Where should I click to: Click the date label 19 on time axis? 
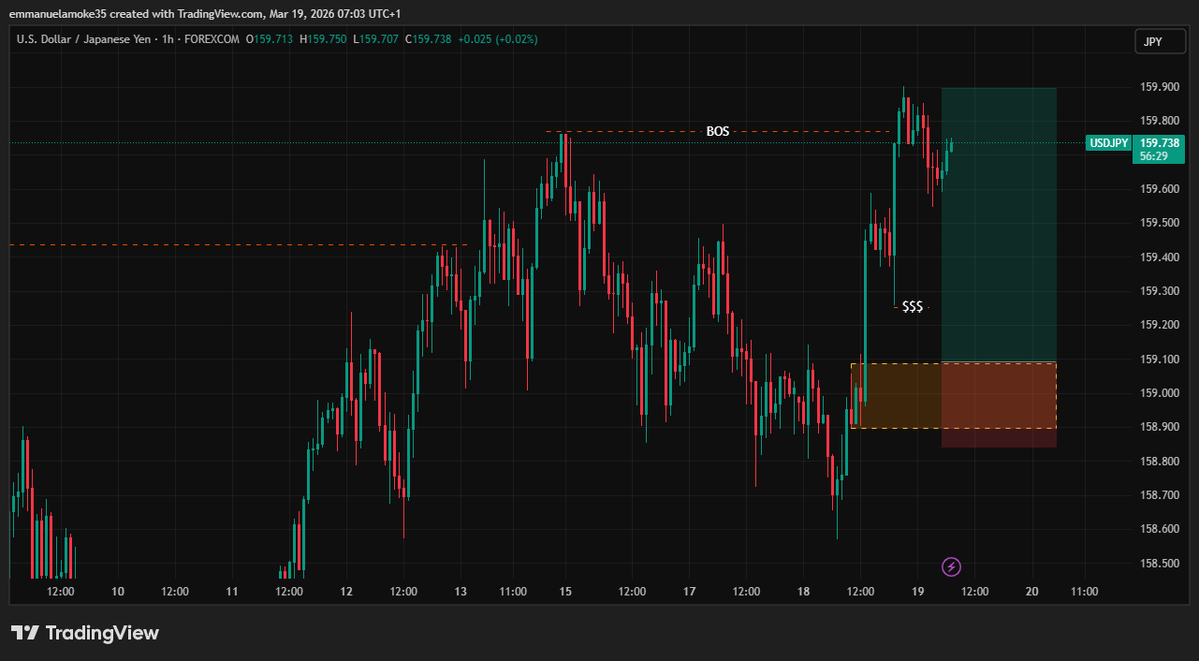(918, 591)
